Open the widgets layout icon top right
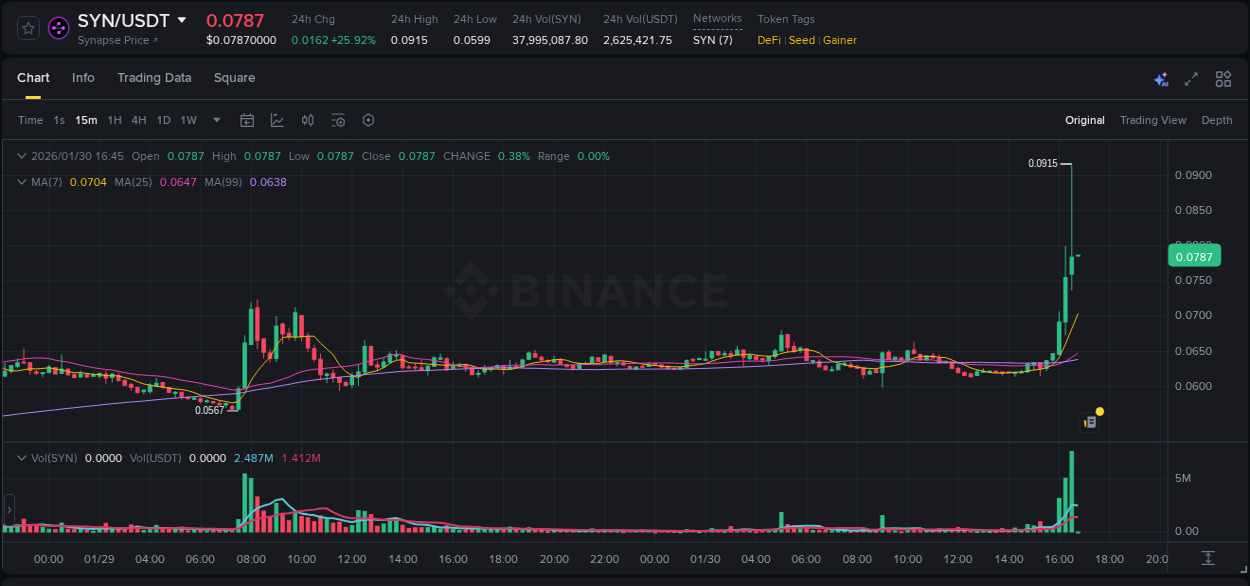Screen dimensions: 1250x586 1223,78
